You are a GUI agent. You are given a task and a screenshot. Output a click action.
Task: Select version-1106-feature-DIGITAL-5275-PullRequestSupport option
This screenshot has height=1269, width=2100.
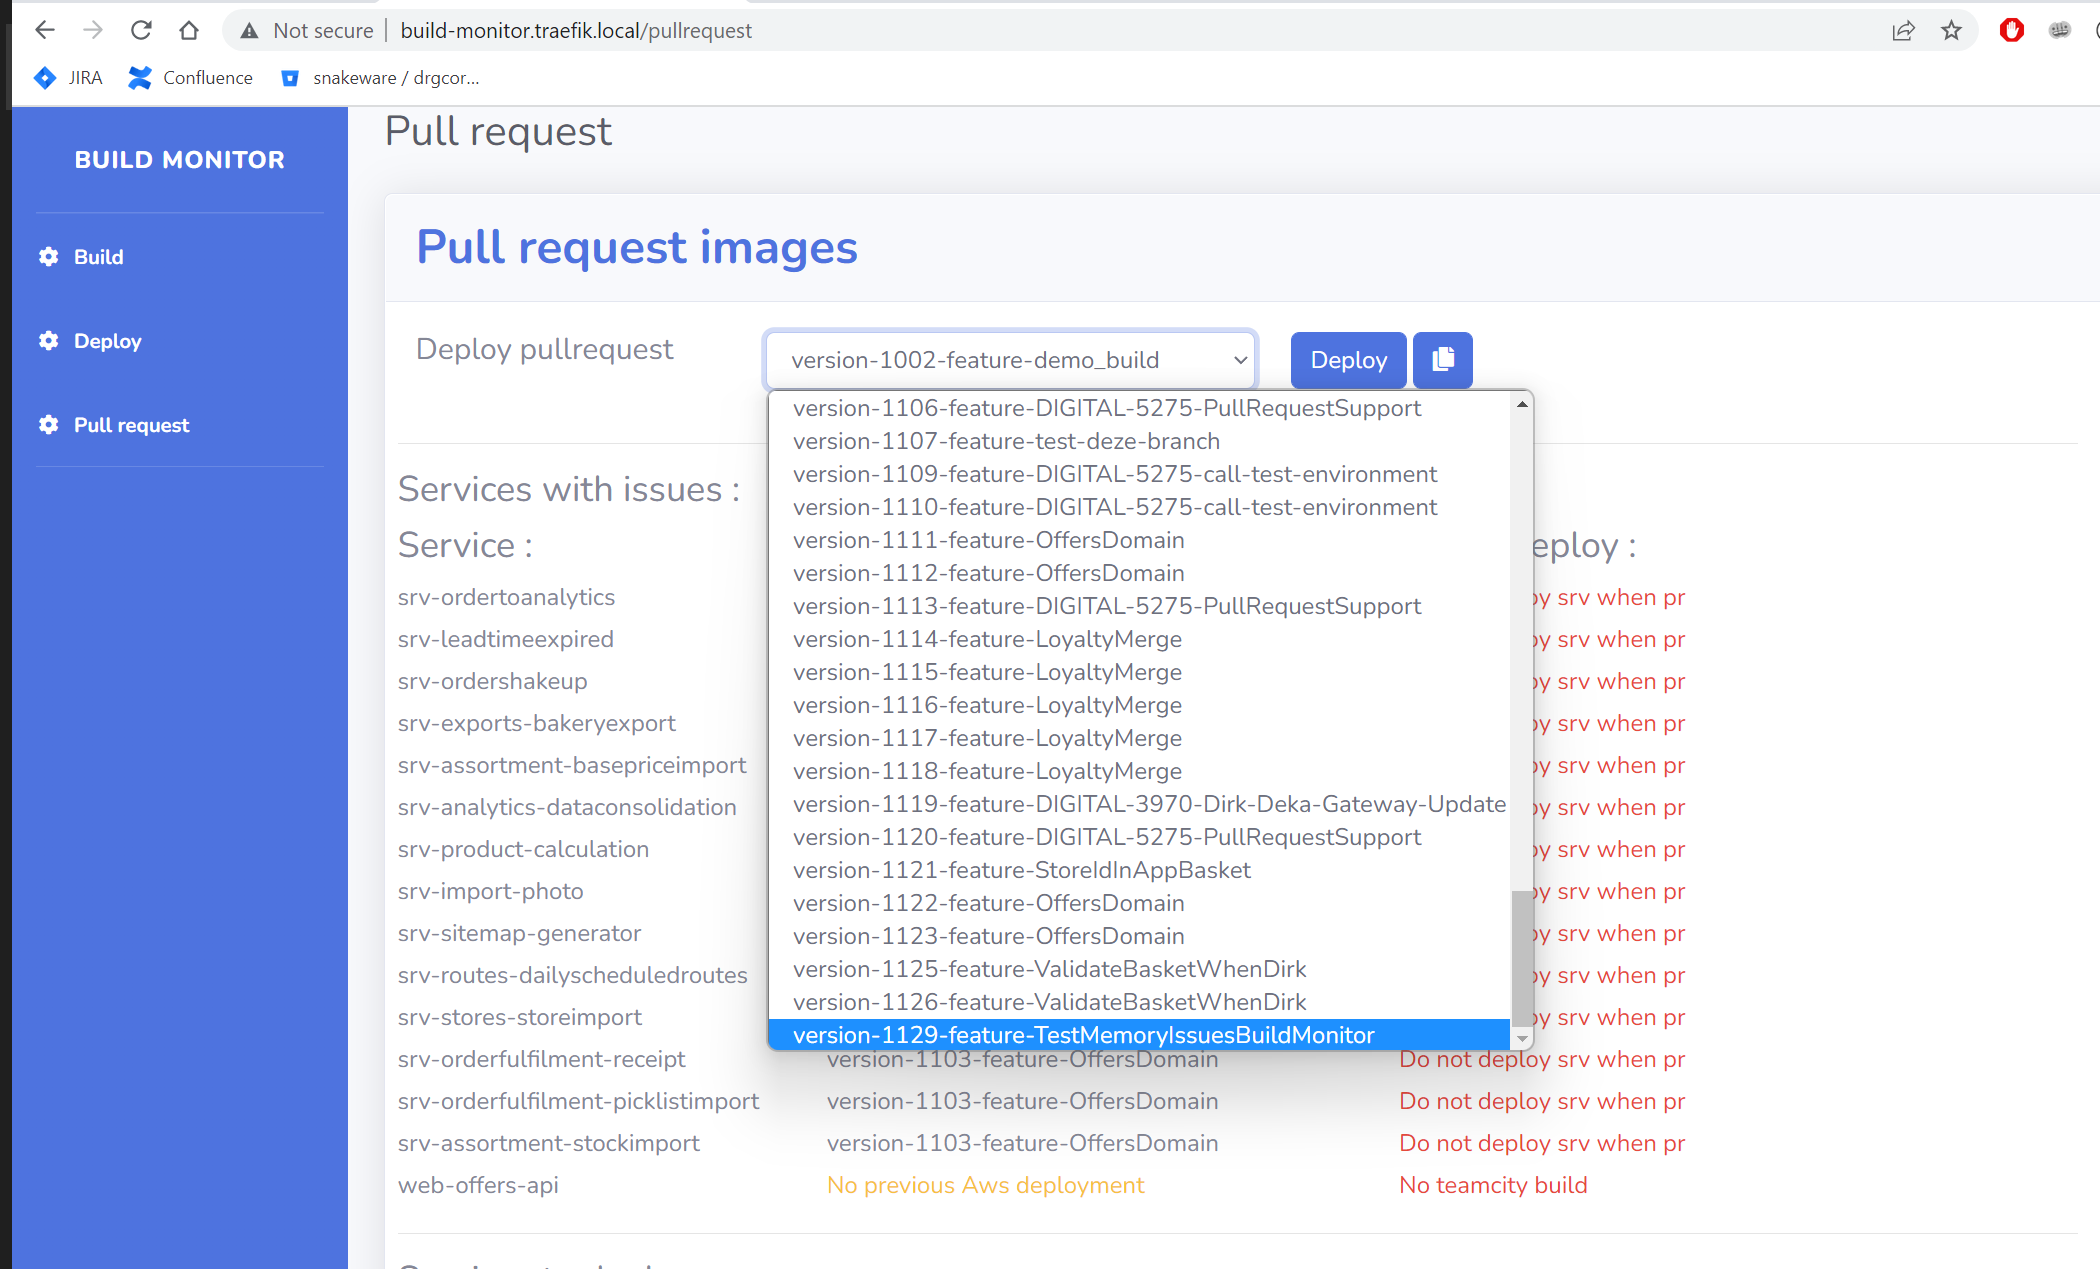coord(1139,408)
